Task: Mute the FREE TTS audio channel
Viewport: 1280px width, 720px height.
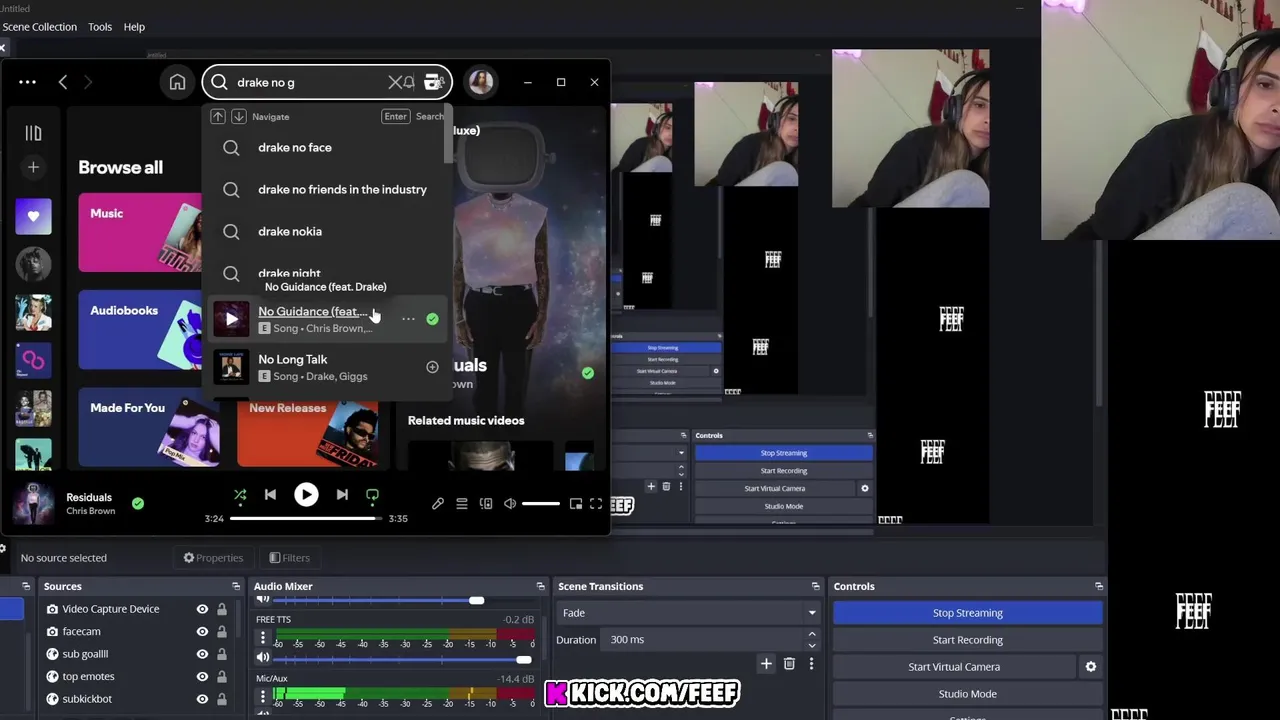Action: 263,658
